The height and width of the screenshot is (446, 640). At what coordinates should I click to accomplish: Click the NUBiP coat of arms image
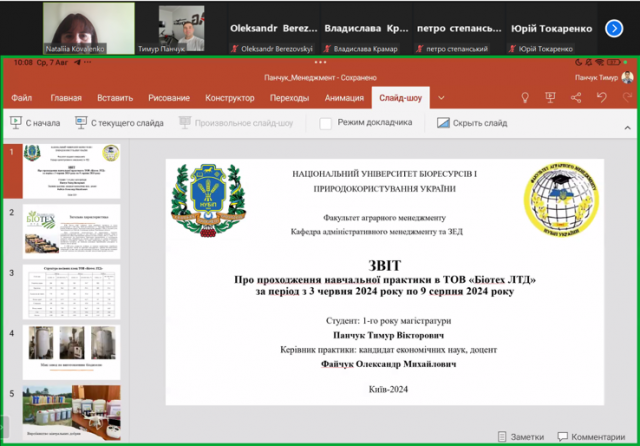(x=209, y=200)
